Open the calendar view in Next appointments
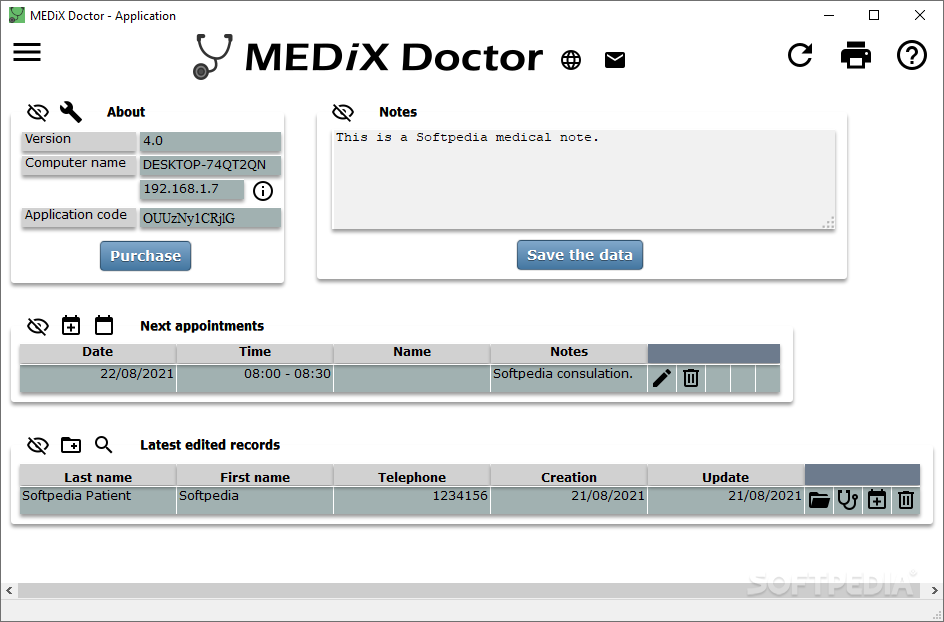Image resolution: width=944 pixels, height=622 pixels. click(x=104, y=325)
